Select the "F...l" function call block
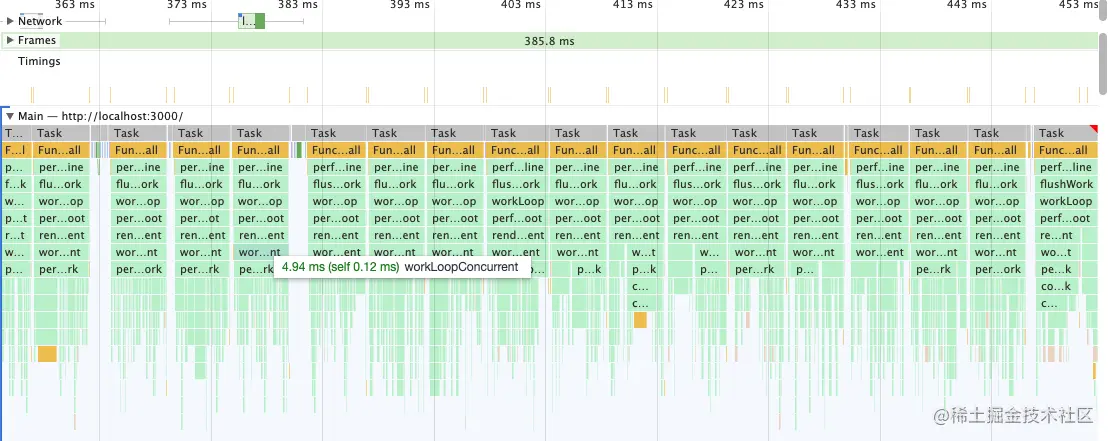Viewport: 1109px width, 441px height. pyautogui.click(x=16, y=150)
